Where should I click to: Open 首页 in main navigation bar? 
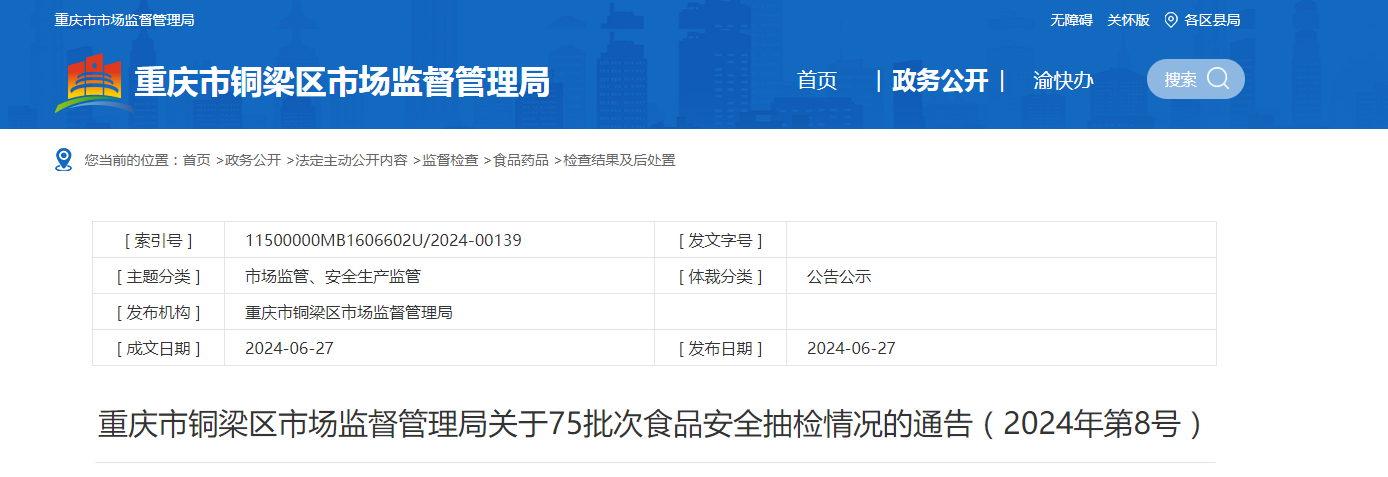tap(817, 81)
